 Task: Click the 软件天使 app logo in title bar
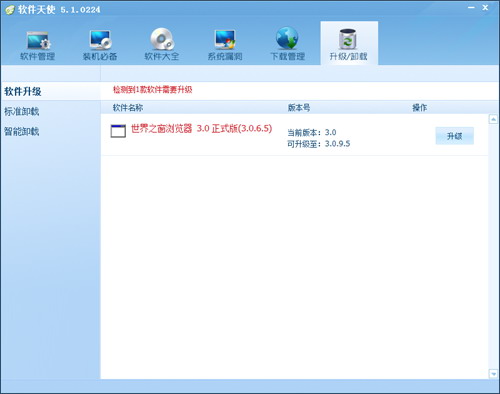coord(10,10)
